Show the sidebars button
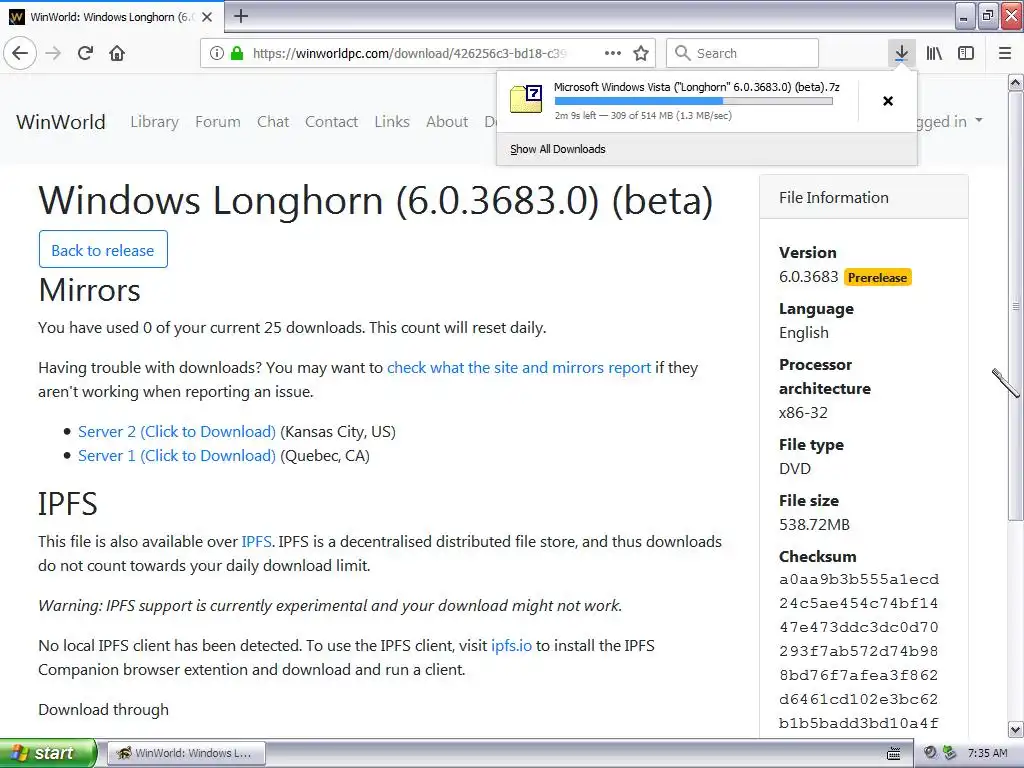 pyautogui.click(x=966, y=53)
